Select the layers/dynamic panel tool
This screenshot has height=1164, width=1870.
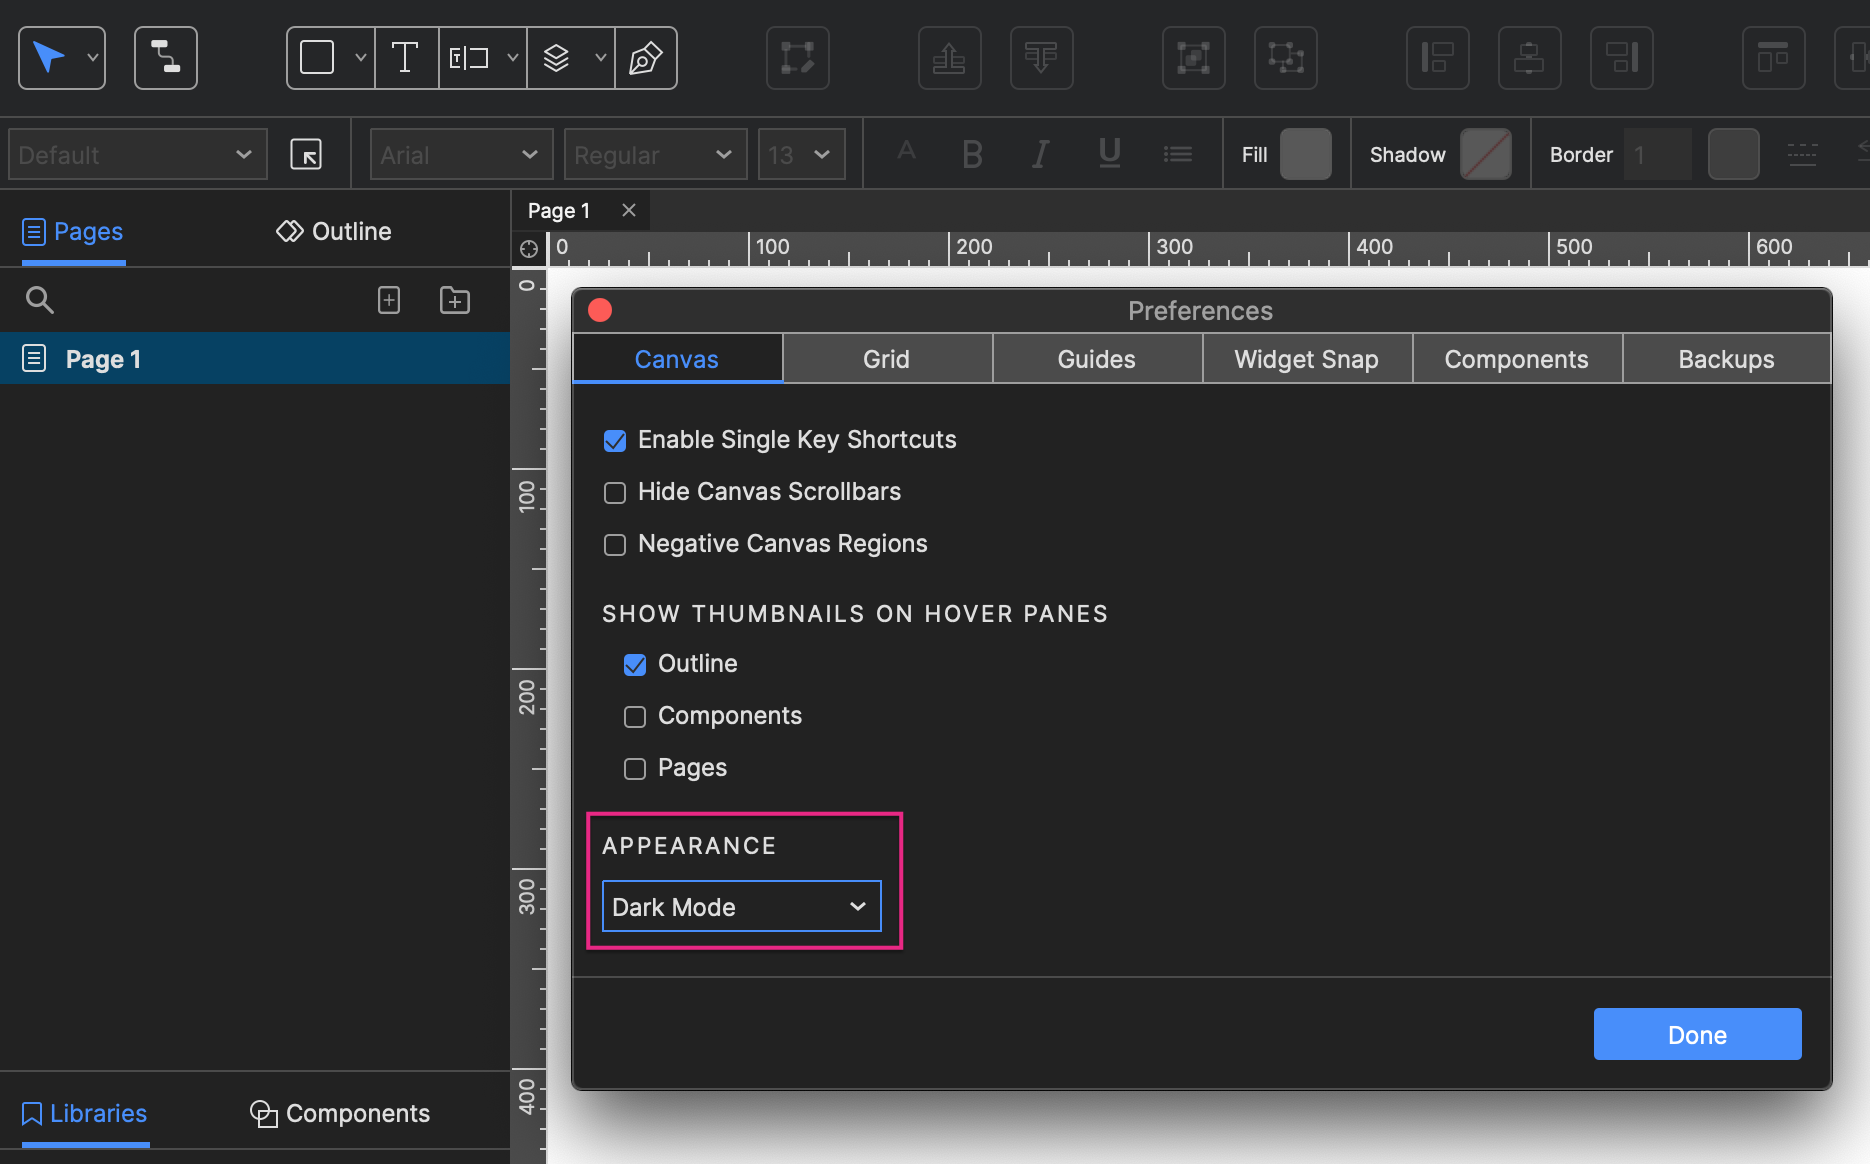[557, 58]
